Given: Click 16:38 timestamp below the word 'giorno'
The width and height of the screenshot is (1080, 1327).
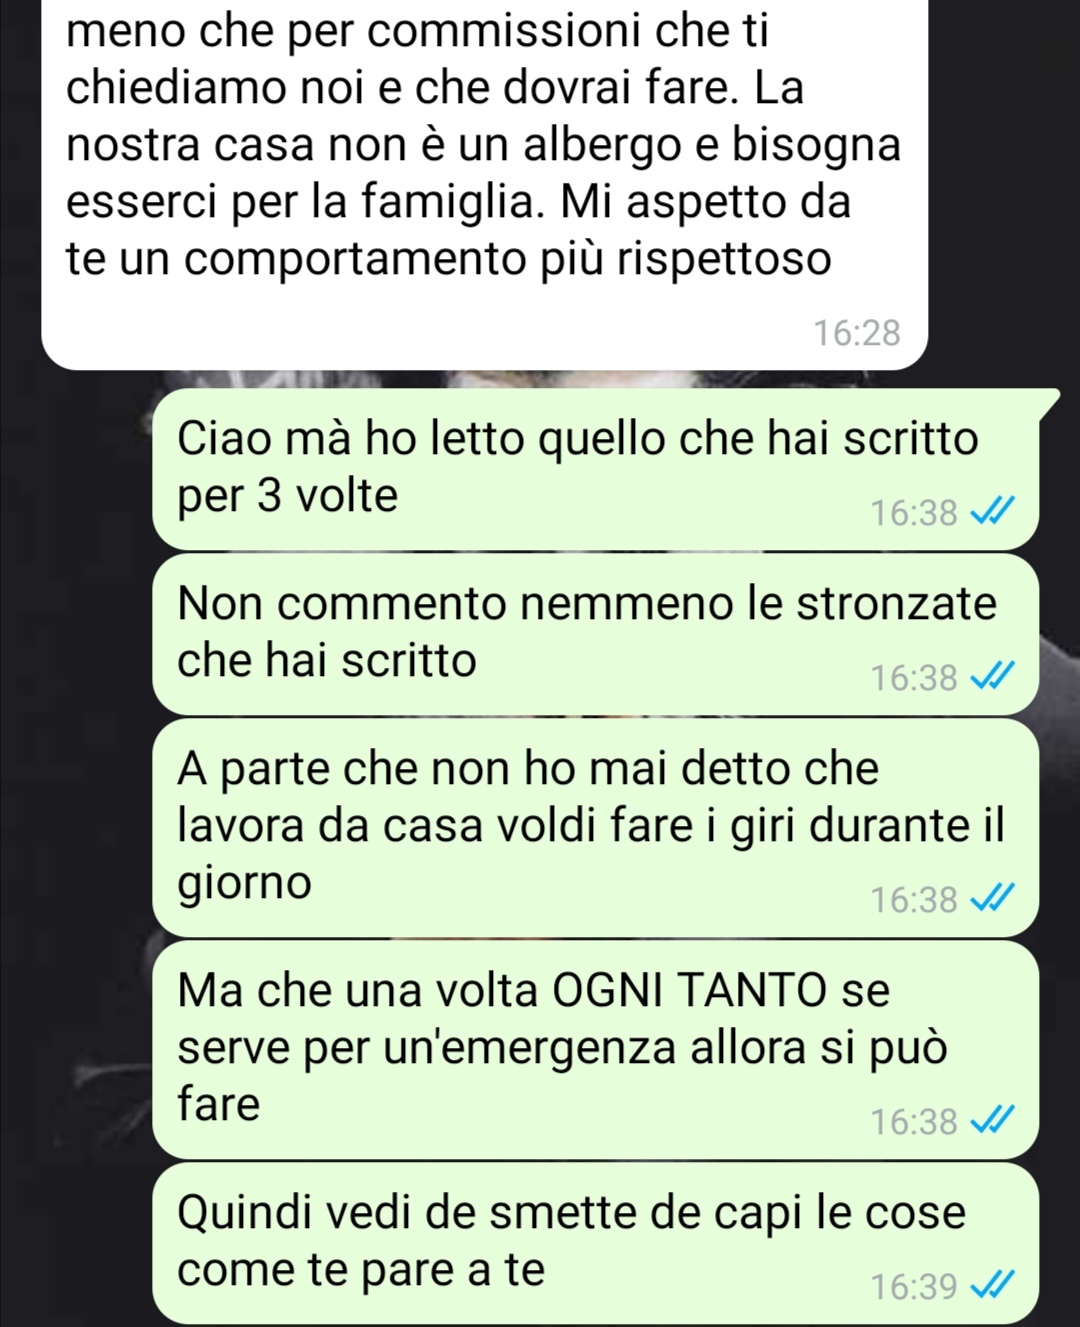Looking at the screenshot, I should point(914,901).
